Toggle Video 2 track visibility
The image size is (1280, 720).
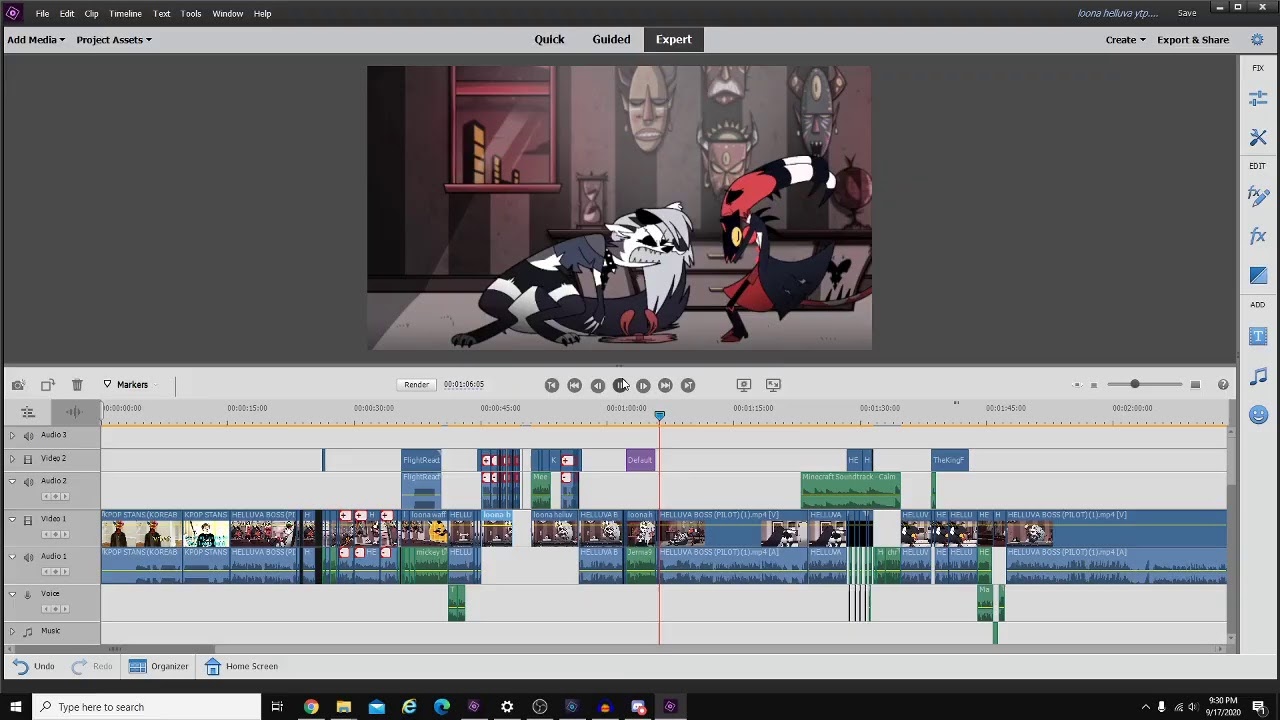click(28, 459)
